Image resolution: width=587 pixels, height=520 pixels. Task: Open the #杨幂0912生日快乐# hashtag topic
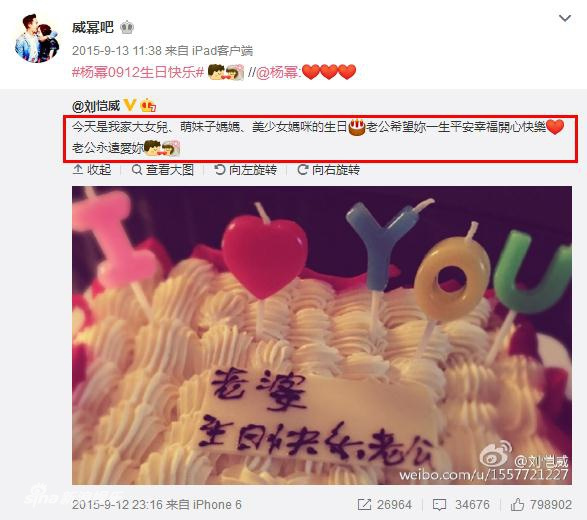(x=137, y=72)
